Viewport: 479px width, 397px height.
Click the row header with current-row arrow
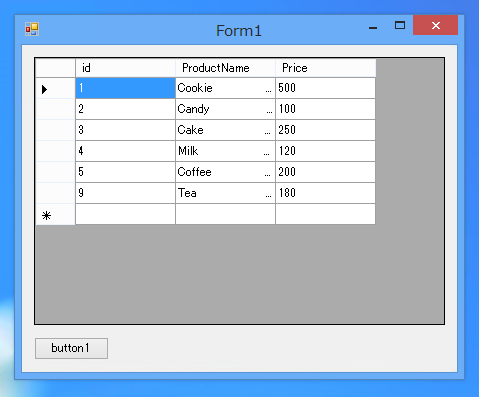55,88
